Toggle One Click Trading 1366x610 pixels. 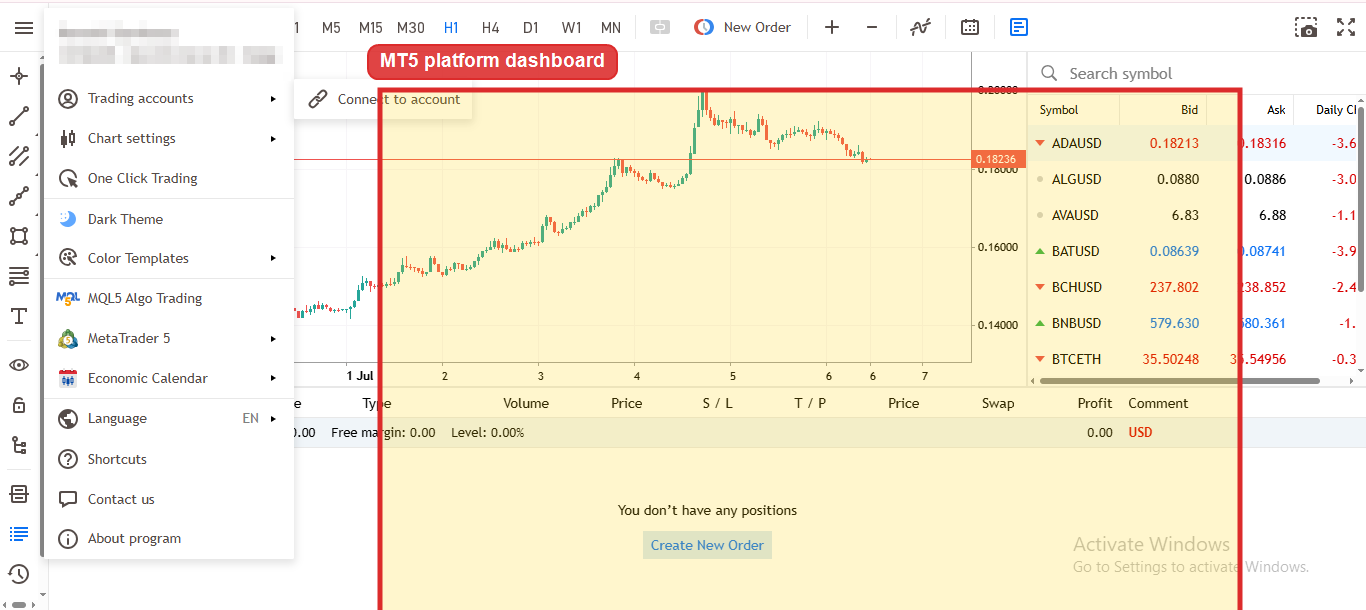[169, 178]
